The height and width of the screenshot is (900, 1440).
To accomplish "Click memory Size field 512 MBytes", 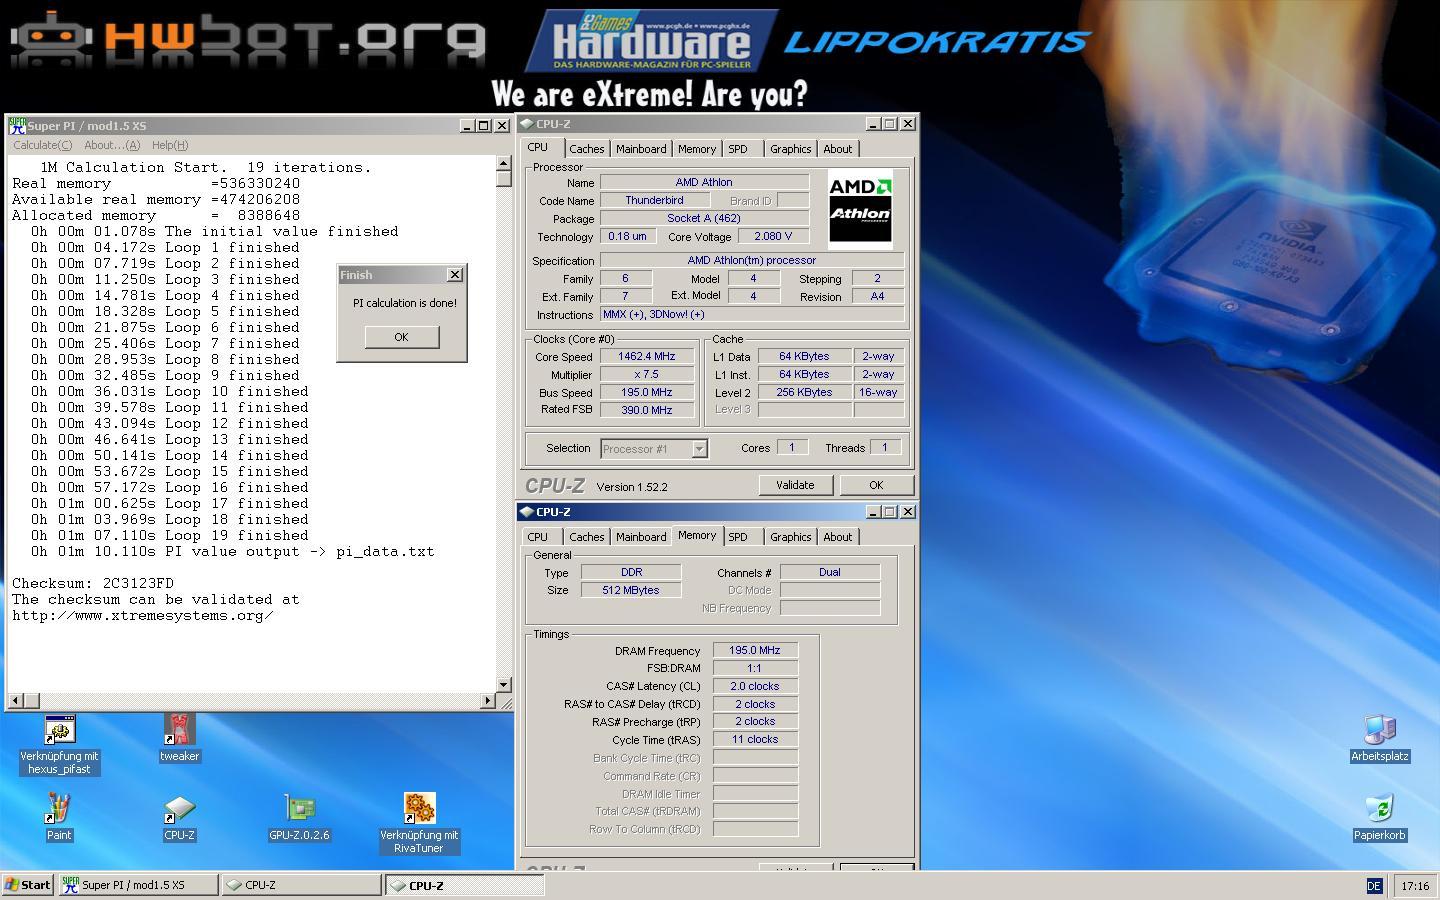I will pyautogui.click(x=631, y=590).
